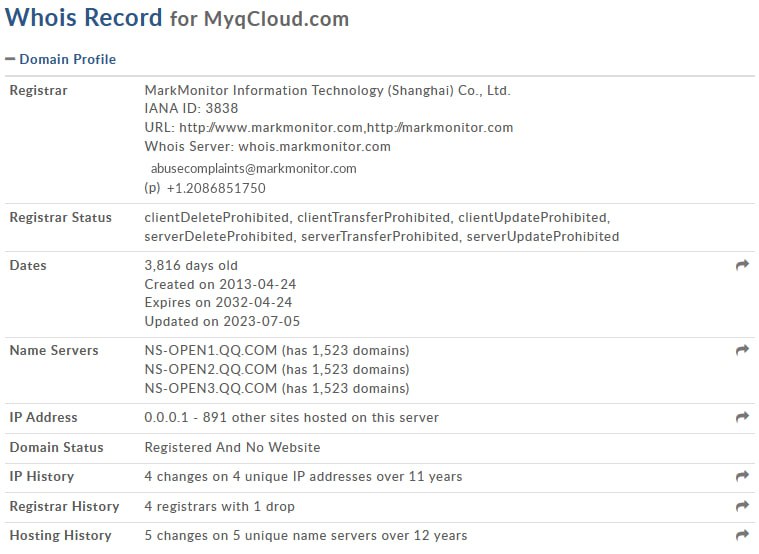Click the minus icon beside Domain Profile
This screenshot has width=759, height=554.
pyautogui.click(x=10, y=60)
